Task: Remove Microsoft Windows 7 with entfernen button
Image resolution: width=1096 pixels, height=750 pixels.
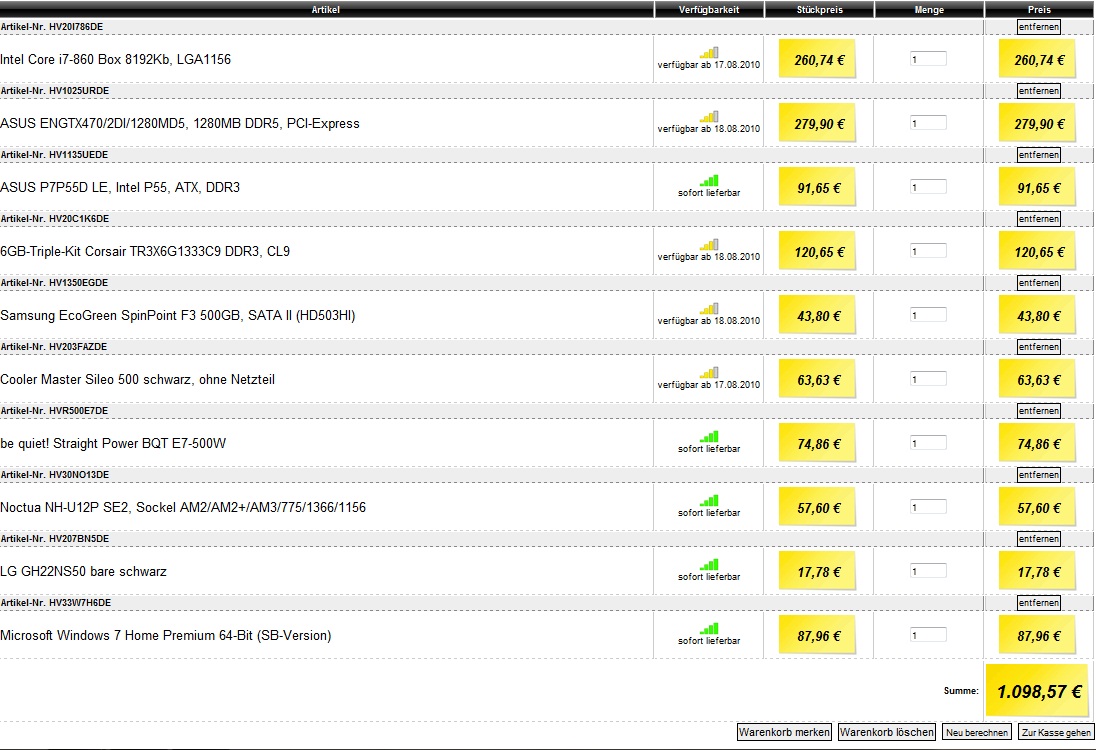Action: pos(1039,603)
